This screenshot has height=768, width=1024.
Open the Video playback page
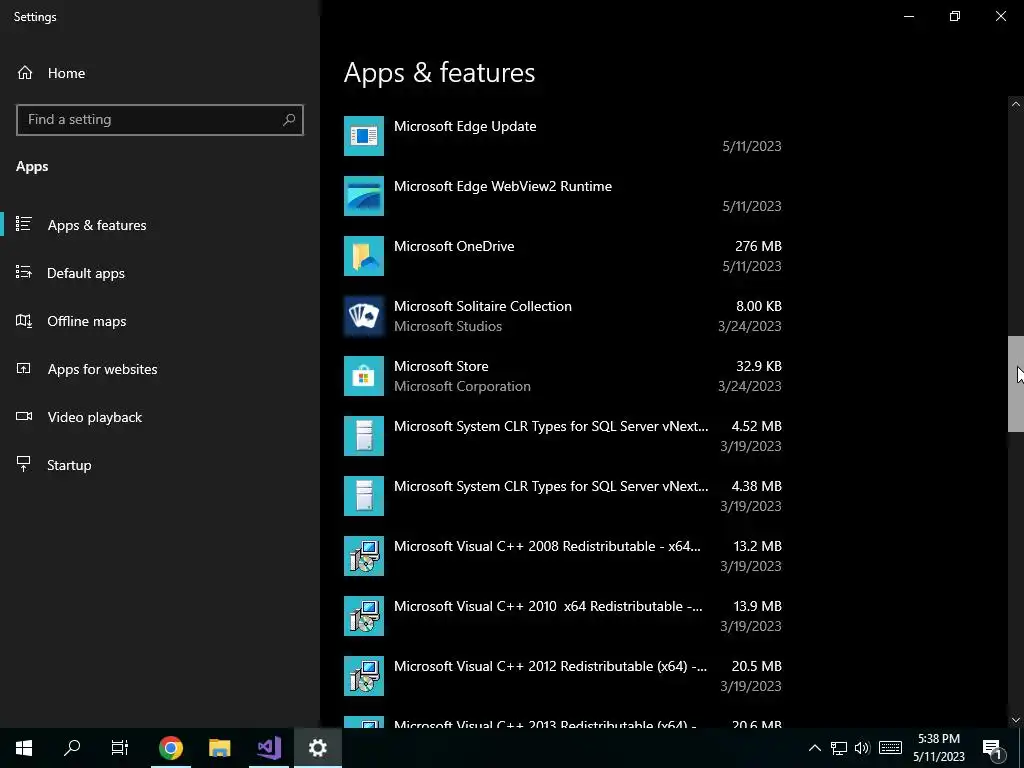click(160, 417)
